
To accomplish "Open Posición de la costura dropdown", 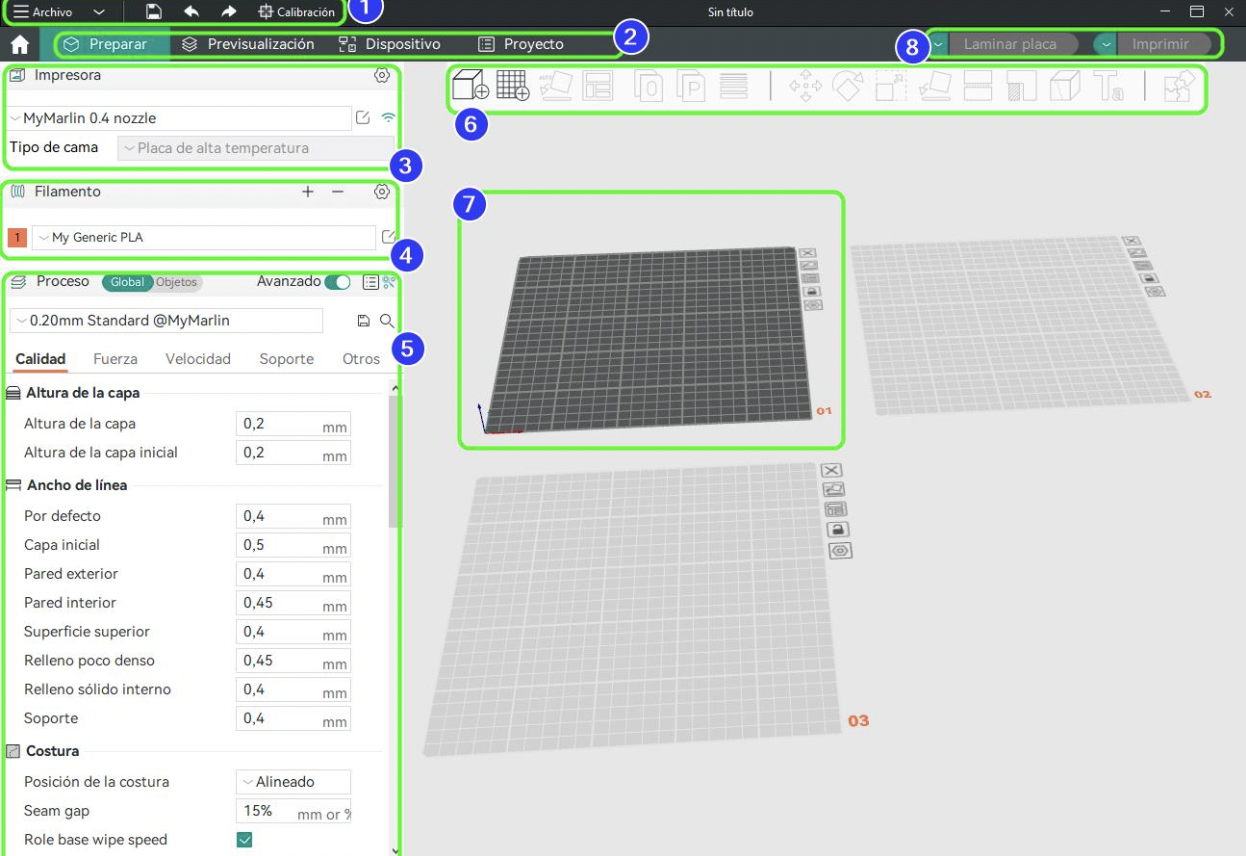I will point(294,782).
